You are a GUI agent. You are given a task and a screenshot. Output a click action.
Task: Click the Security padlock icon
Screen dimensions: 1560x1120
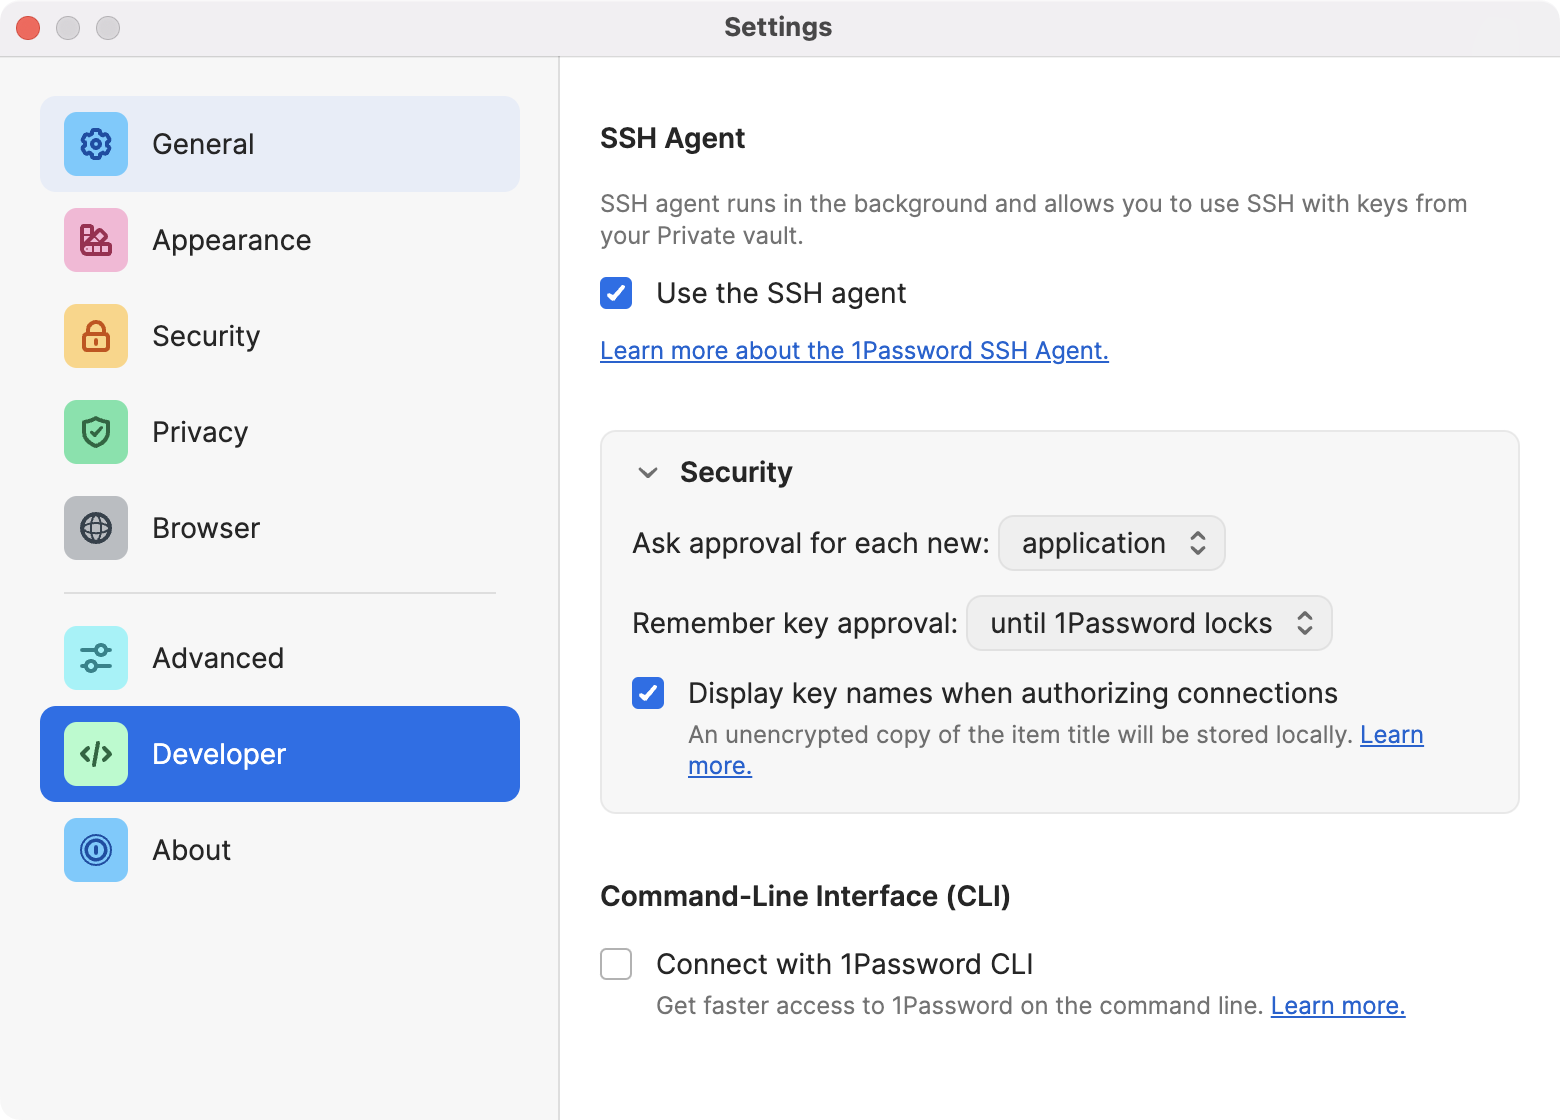coord(95,336)
